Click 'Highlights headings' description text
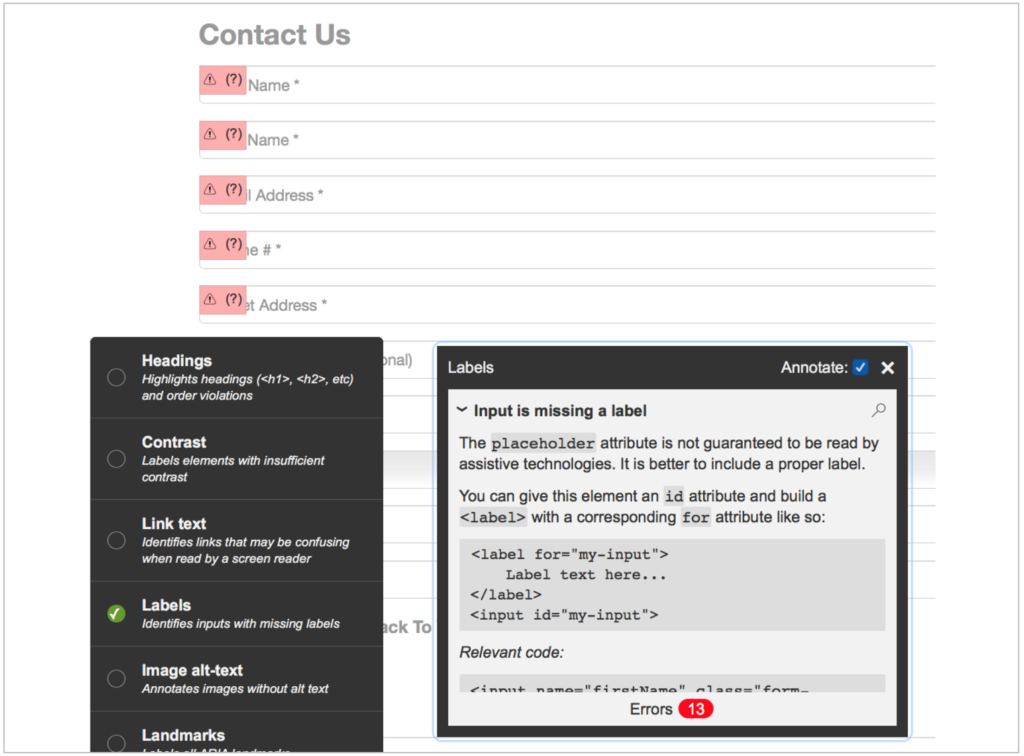This screenshot has height=756, width=1024. (x=248, y=387)
